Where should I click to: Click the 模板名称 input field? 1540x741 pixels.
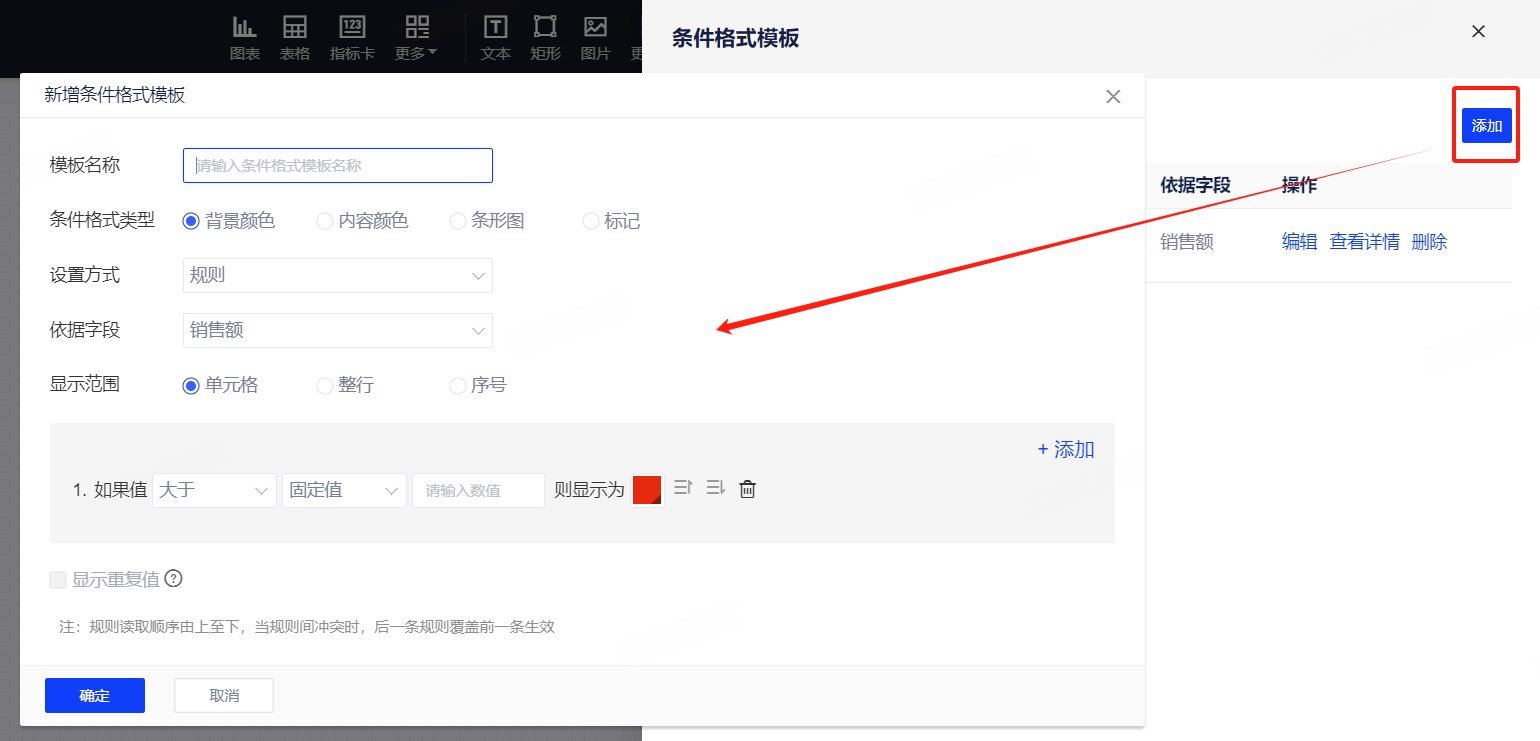coord(337,166)
